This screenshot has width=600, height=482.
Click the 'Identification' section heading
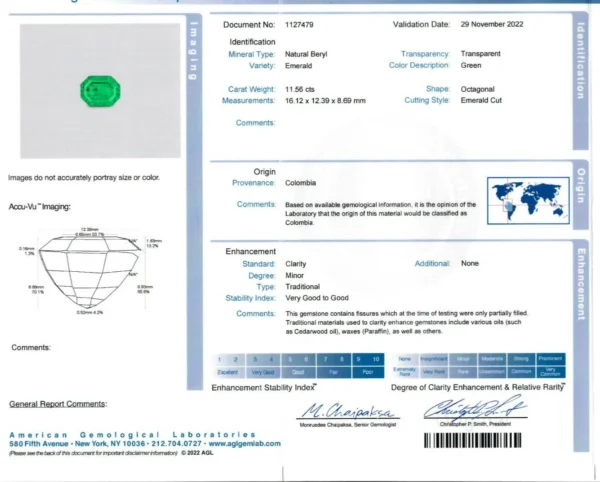[x=252, y=42]
